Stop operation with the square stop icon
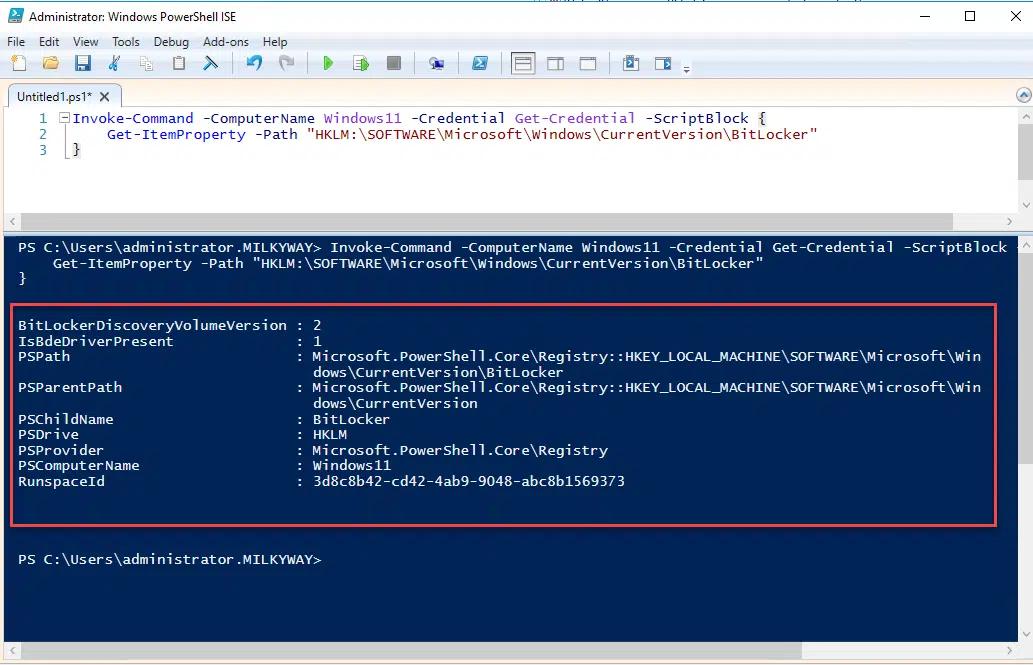Screen dimensions: 1033x665 [x=394, y=63]
